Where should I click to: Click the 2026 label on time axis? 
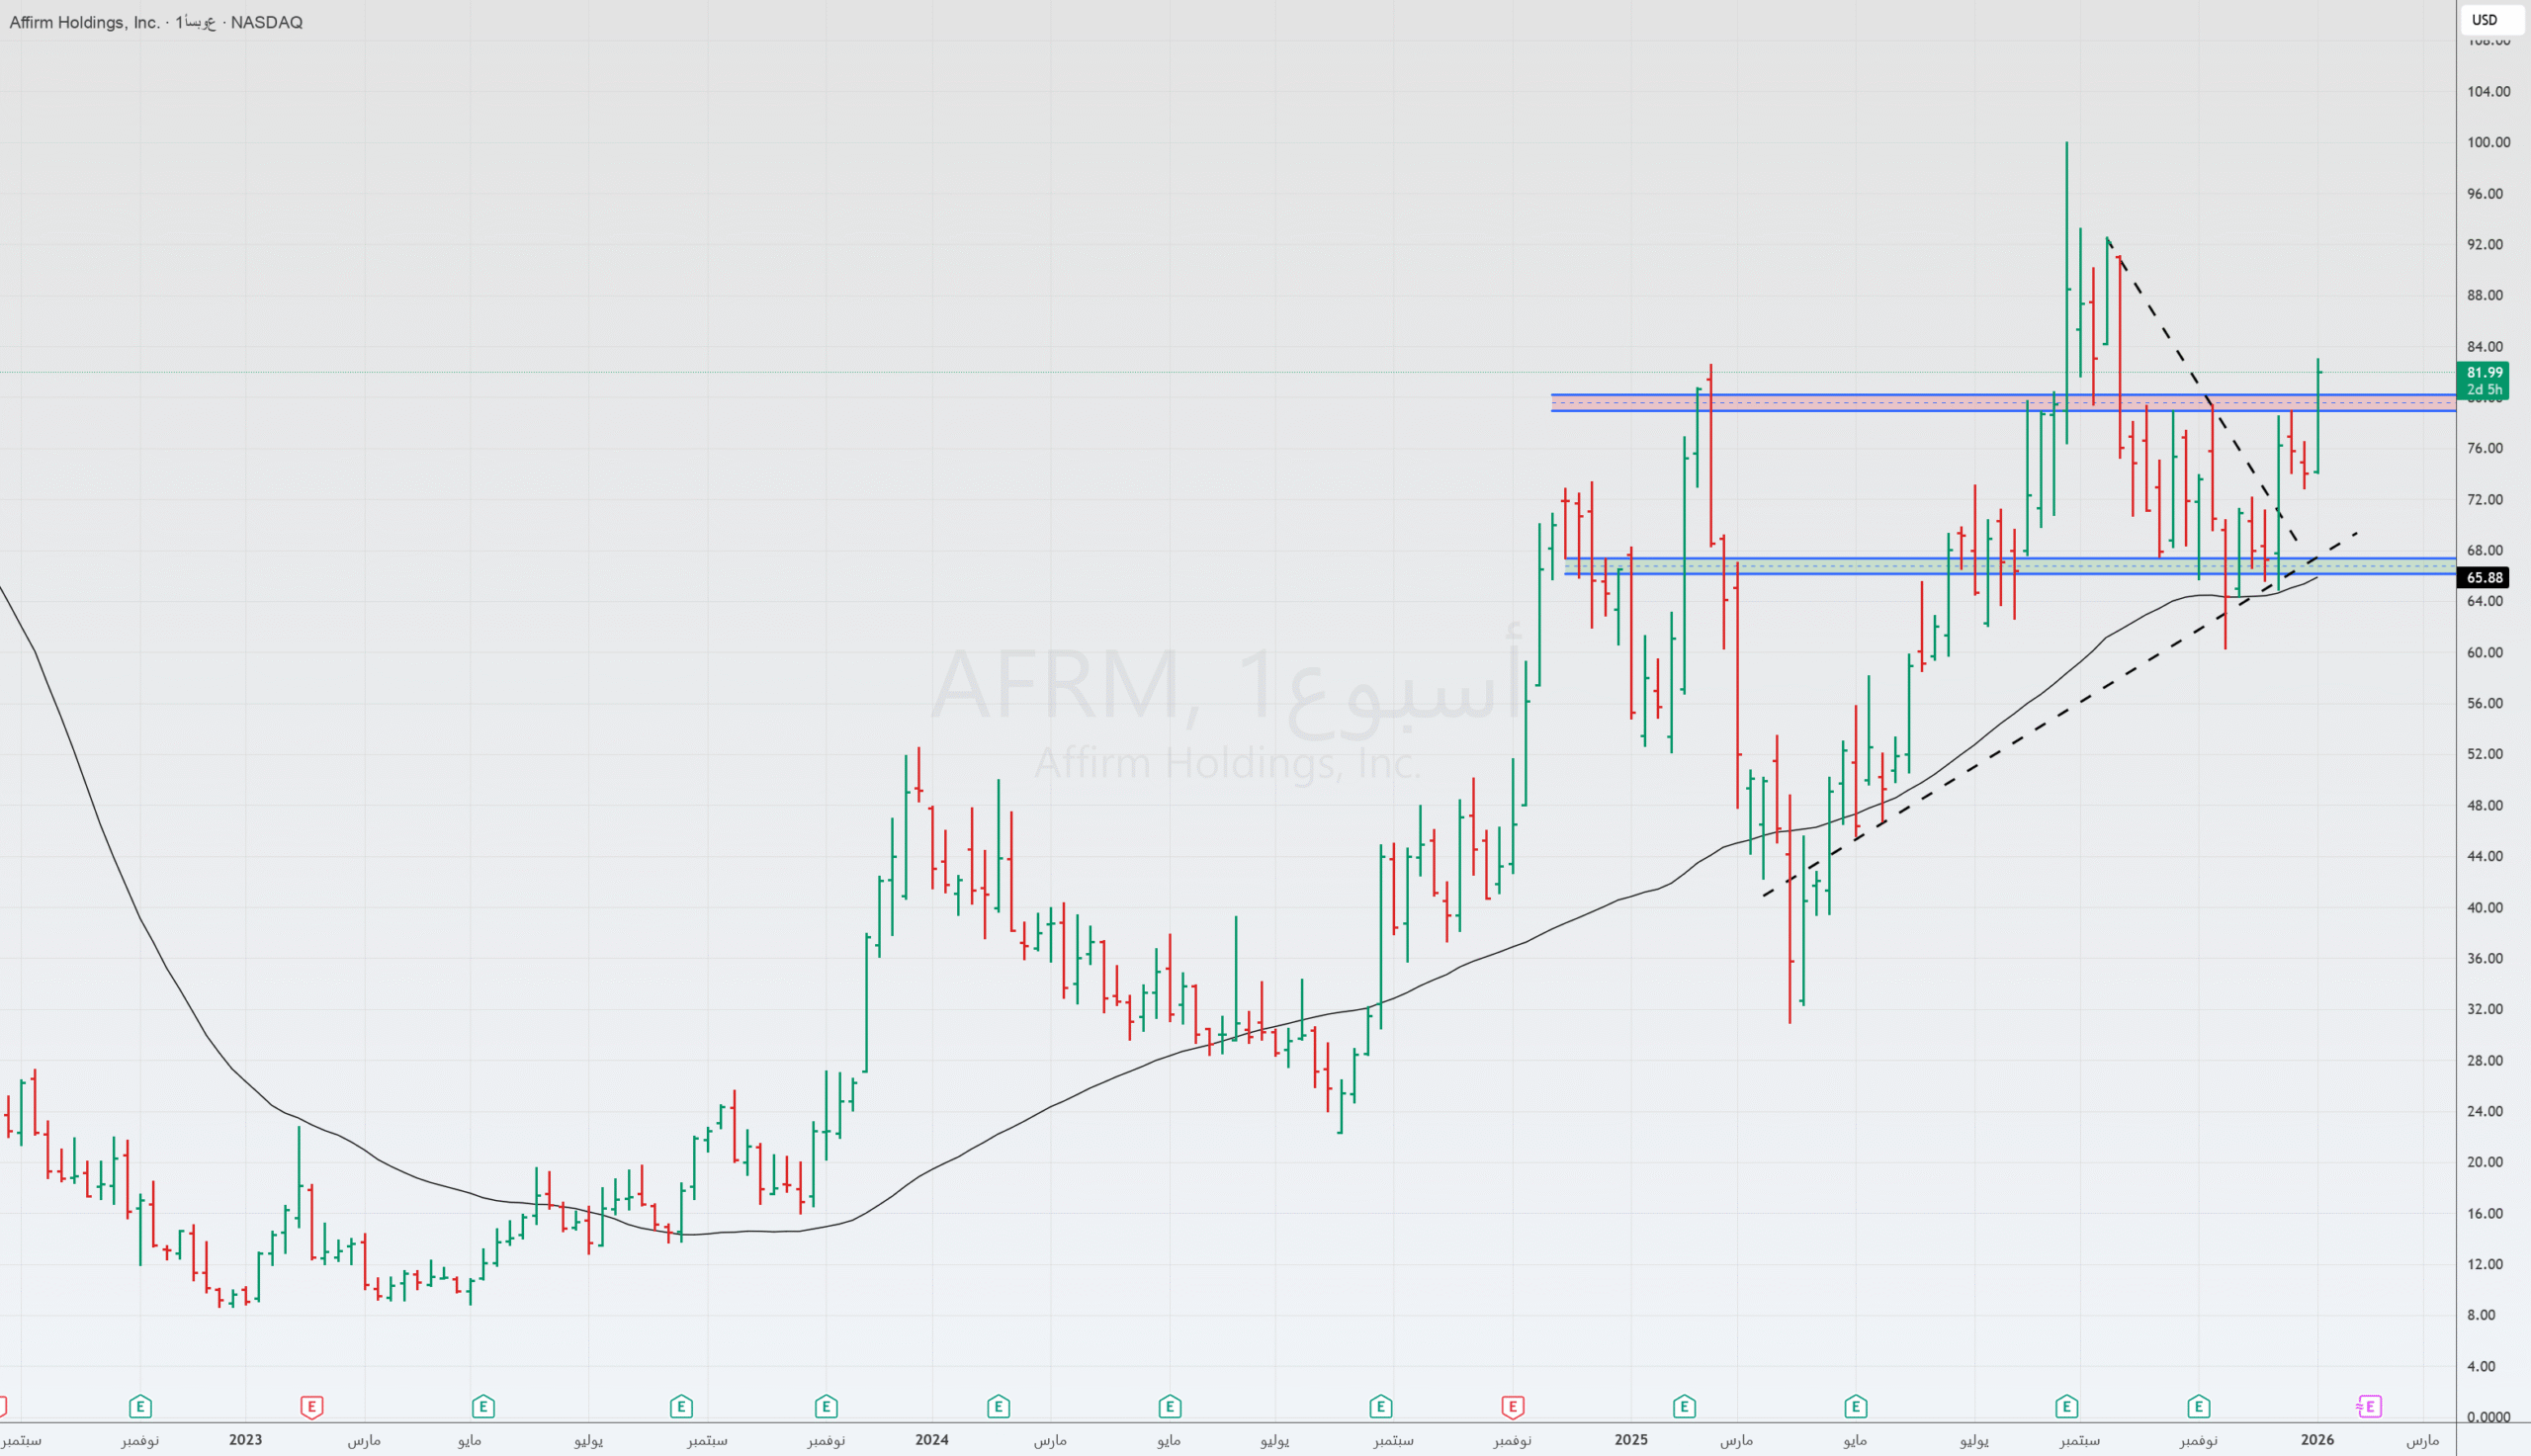click(2317, 1440)
